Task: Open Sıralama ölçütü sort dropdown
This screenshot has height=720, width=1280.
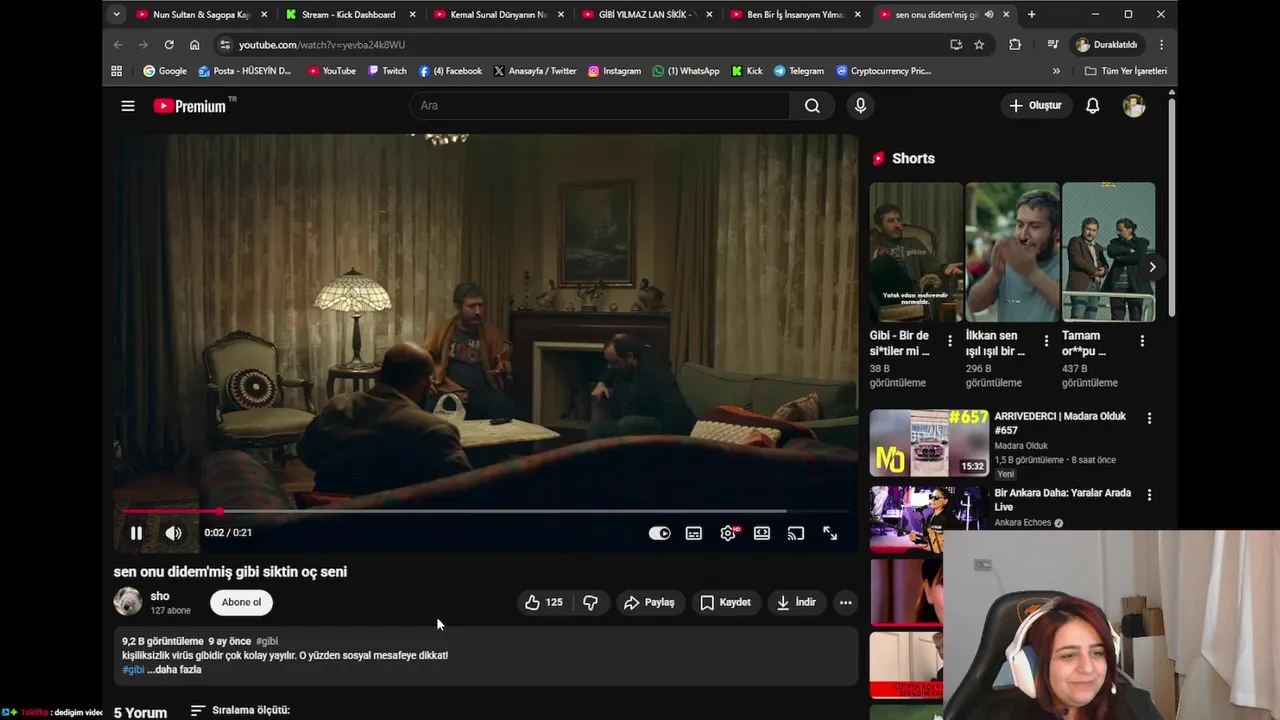Action: (240, 710)
